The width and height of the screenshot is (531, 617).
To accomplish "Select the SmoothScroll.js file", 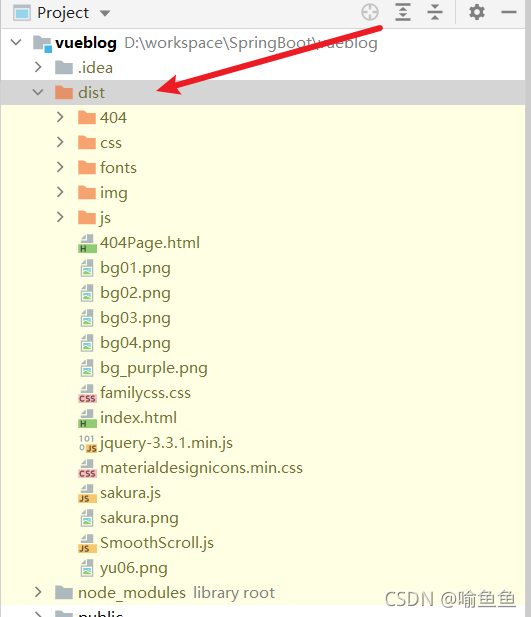I will [157, 543].
